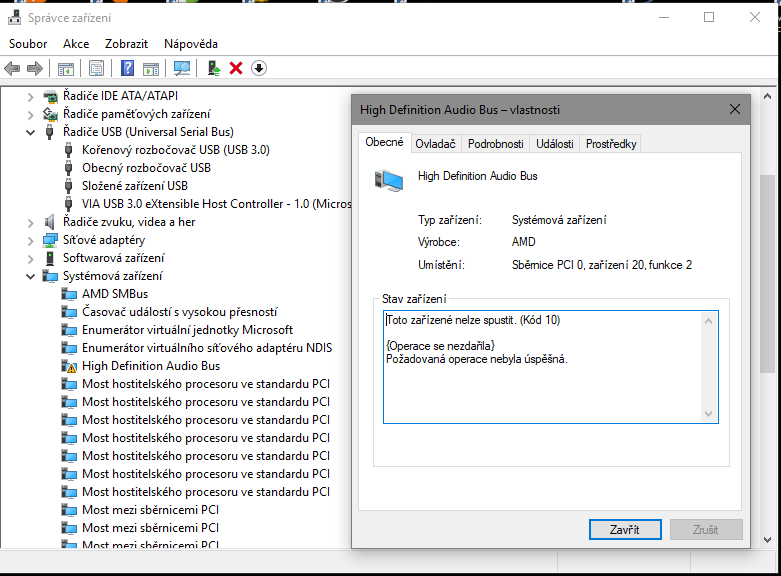Click the icon beside Složené zařízení USB
This screenshot has width=781, height=576.
point(69,186)
